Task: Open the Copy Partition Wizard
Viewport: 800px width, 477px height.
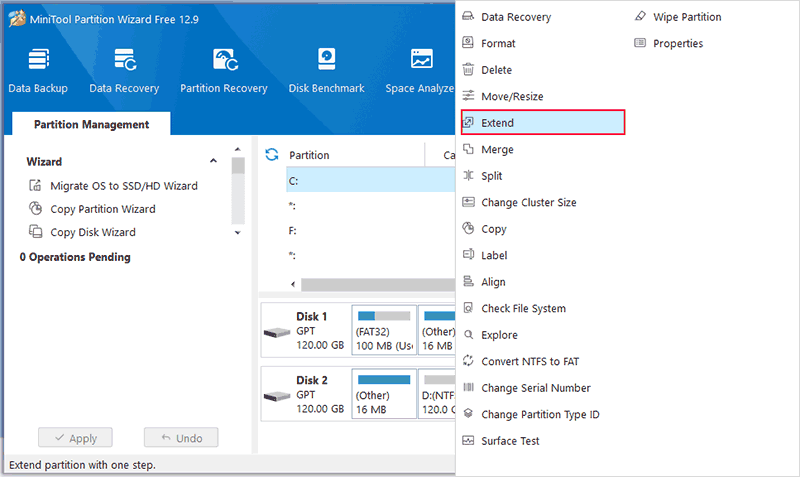Action: click(102, 209)
